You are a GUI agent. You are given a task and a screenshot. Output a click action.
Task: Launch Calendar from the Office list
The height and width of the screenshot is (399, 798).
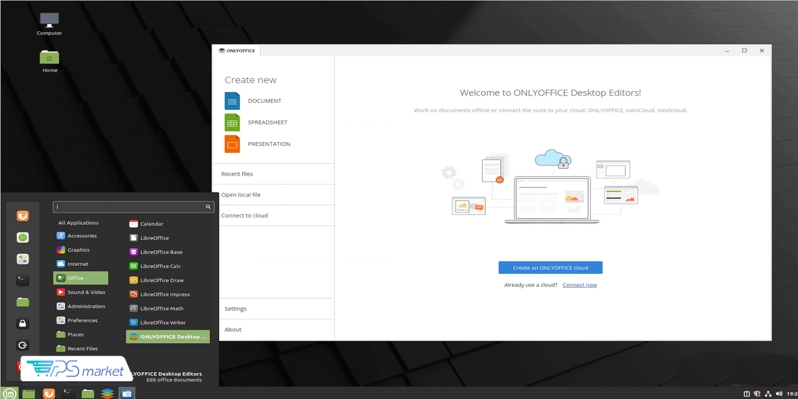coord(168,224)
